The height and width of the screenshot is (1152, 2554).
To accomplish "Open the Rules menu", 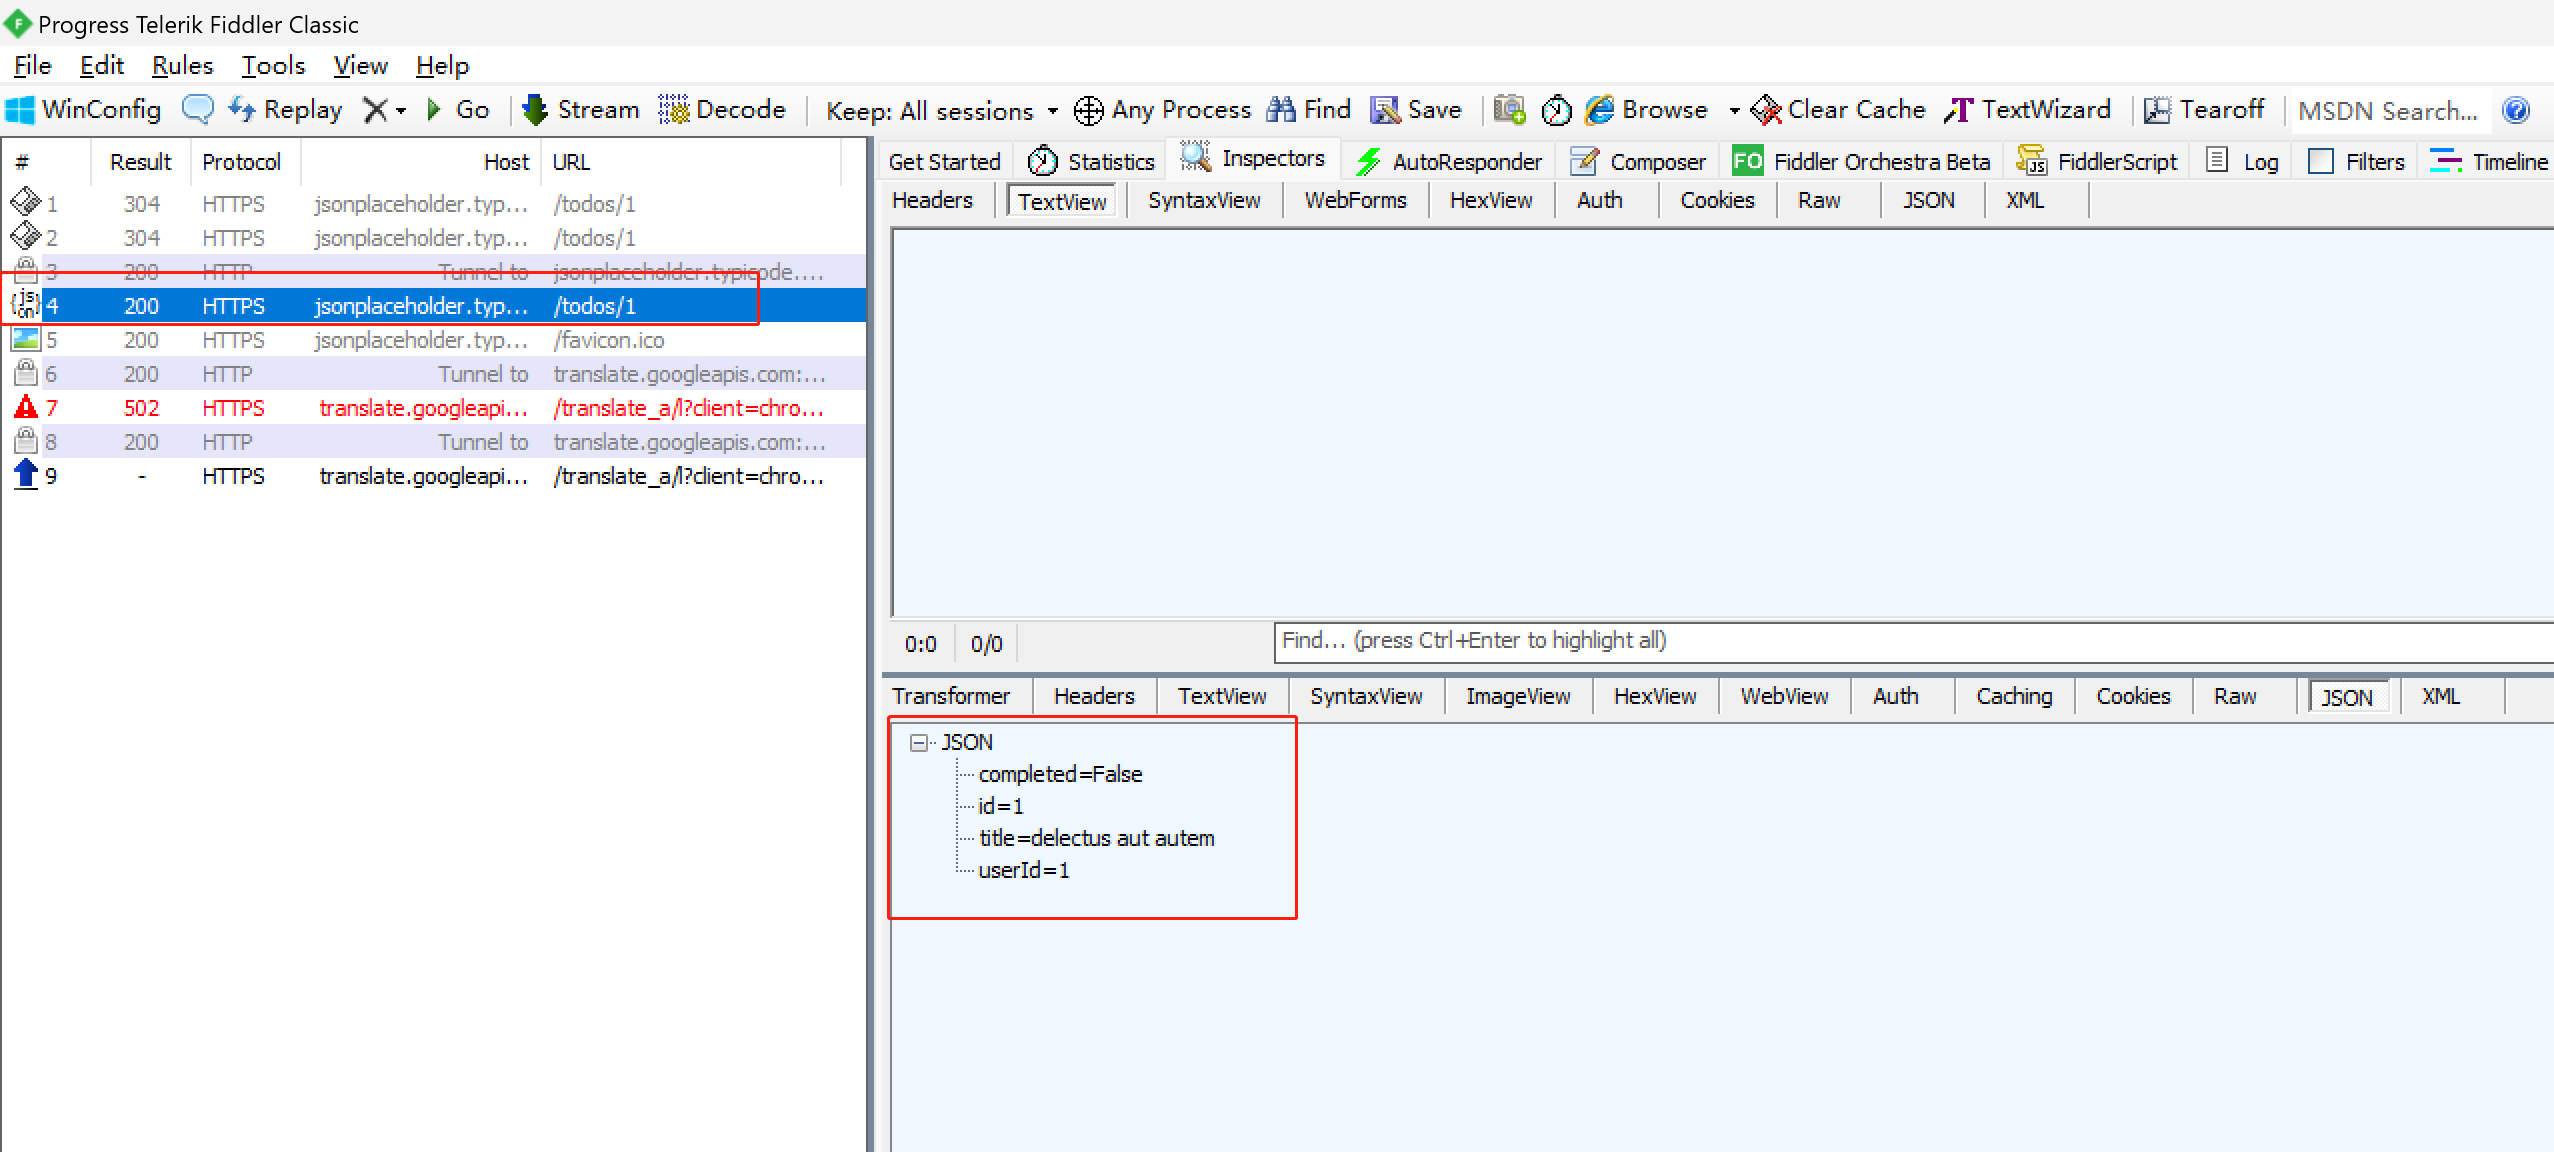I will coord(182,66).
